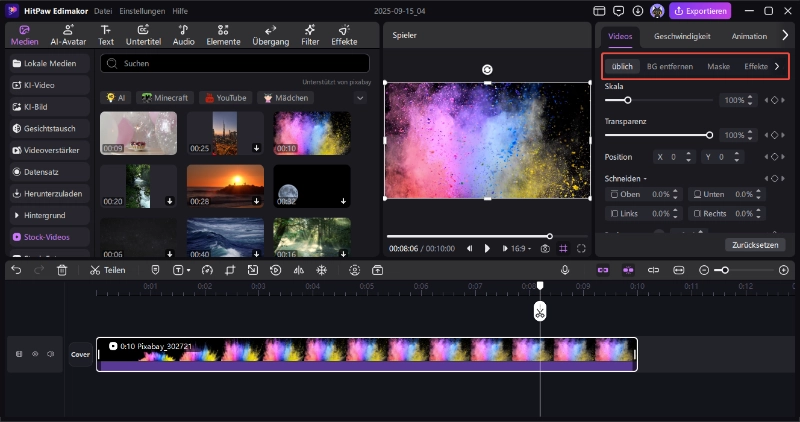Screen dimensions: 800x422
Task: Take a snapshot with camera icon
Action: click(545, 249)
